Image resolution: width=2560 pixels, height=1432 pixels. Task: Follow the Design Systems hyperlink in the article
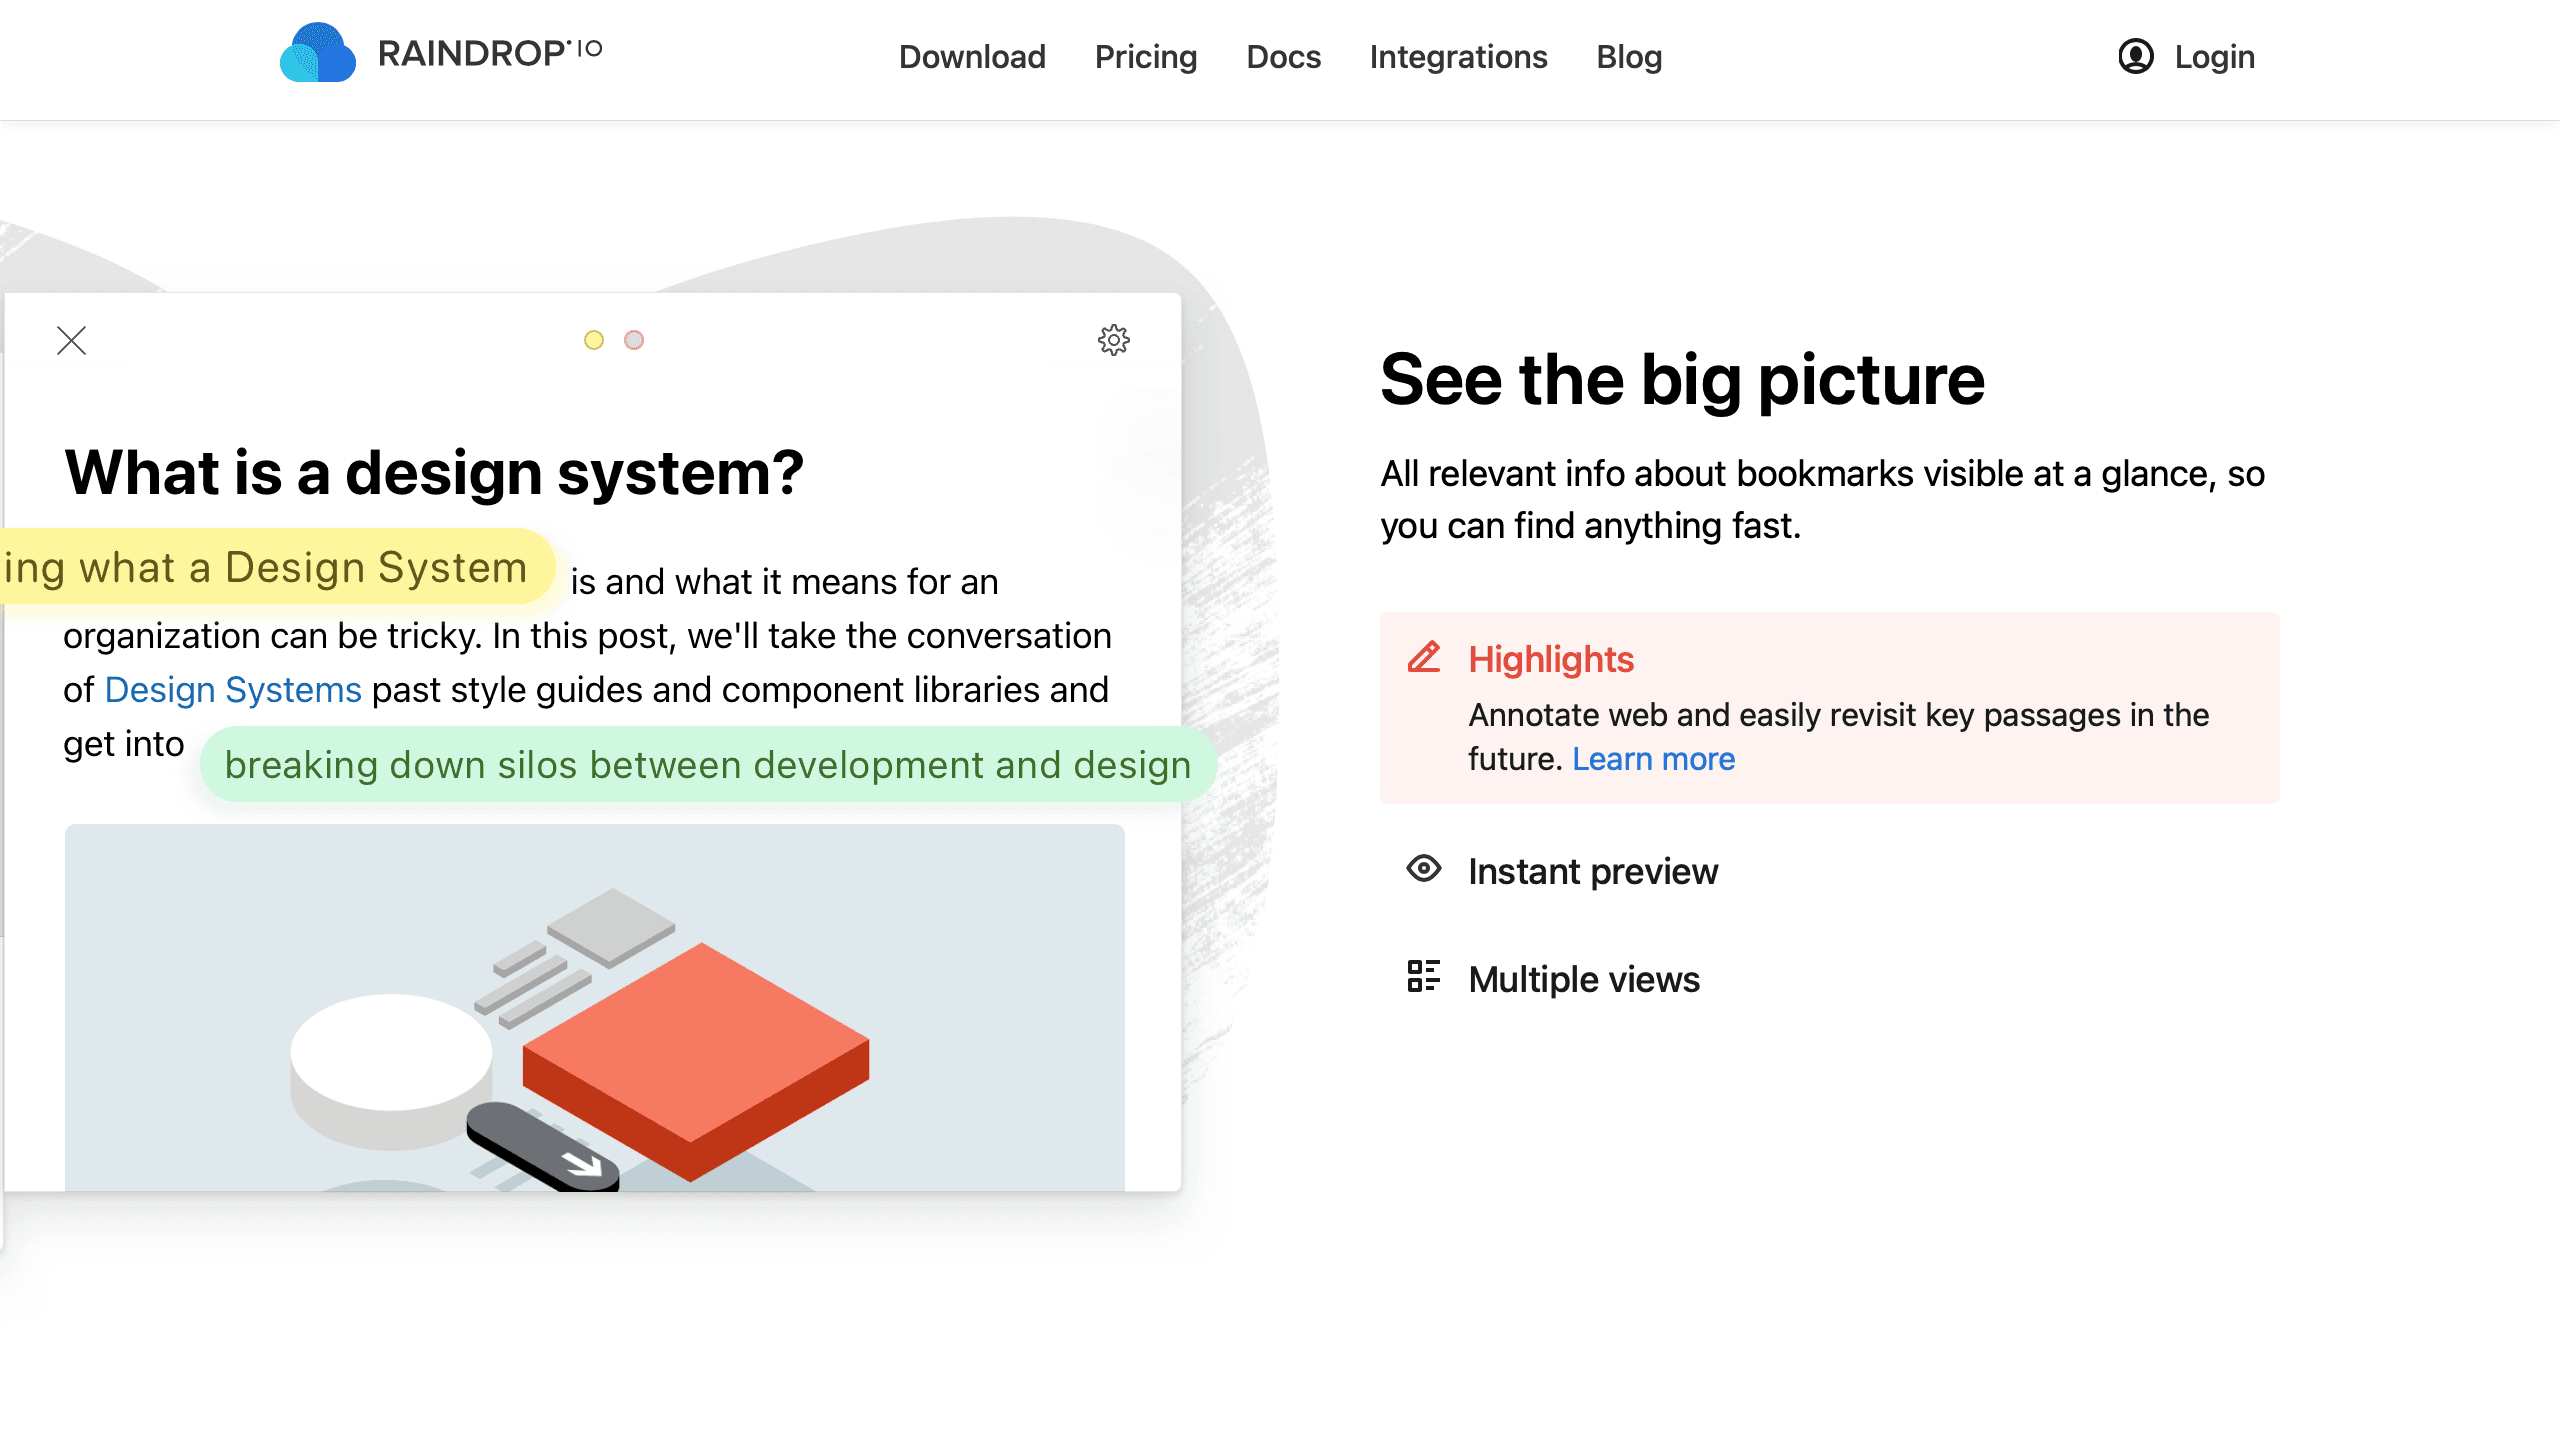coord(233,690)
